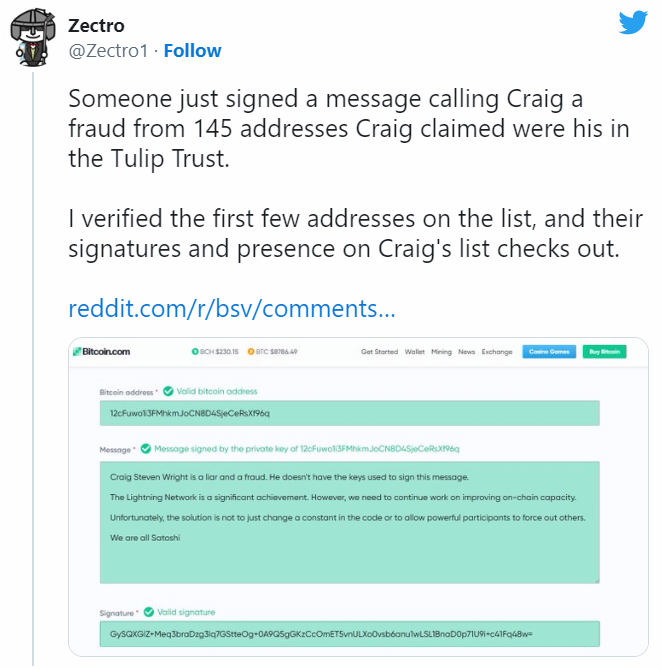Click the Bitcoin.com logo
662x669 pixels.
pyautogui.click(x=101, y=352)
